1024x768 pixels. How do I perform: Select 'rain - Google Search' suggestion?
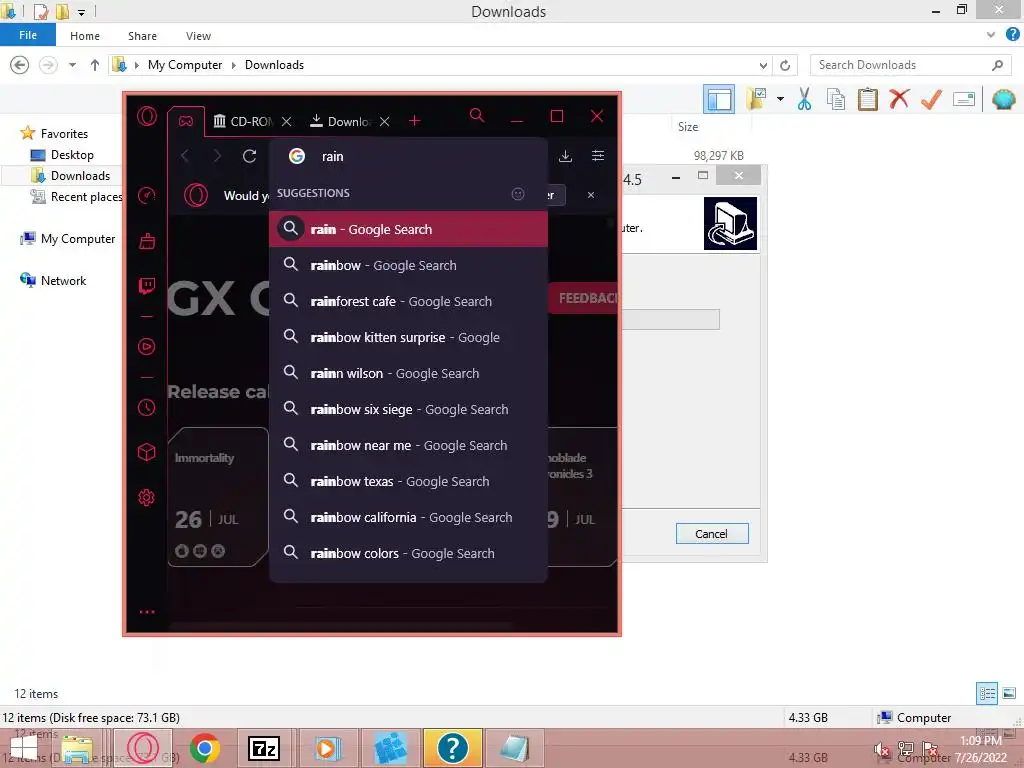click(x=408, y=229)
